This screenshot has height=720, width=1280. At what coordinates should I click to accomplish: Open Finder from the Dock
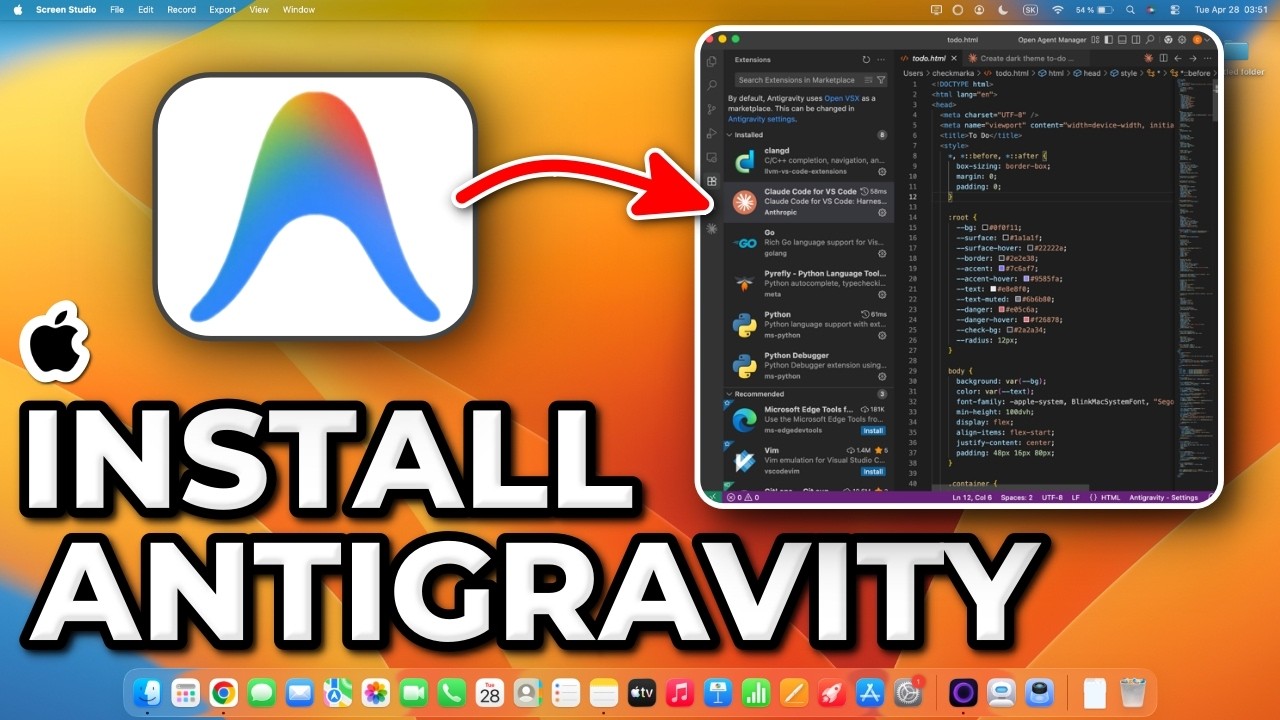tap(147, 692)
